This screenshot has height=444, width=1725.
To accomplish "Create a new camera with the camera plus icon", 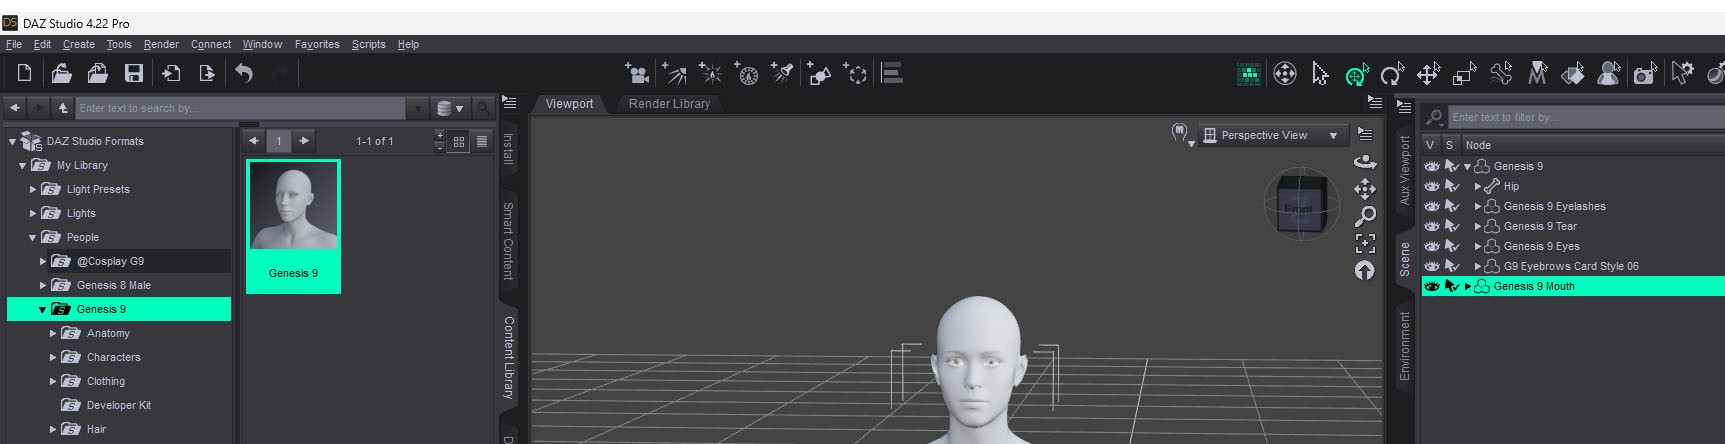I will click(636, 73).
